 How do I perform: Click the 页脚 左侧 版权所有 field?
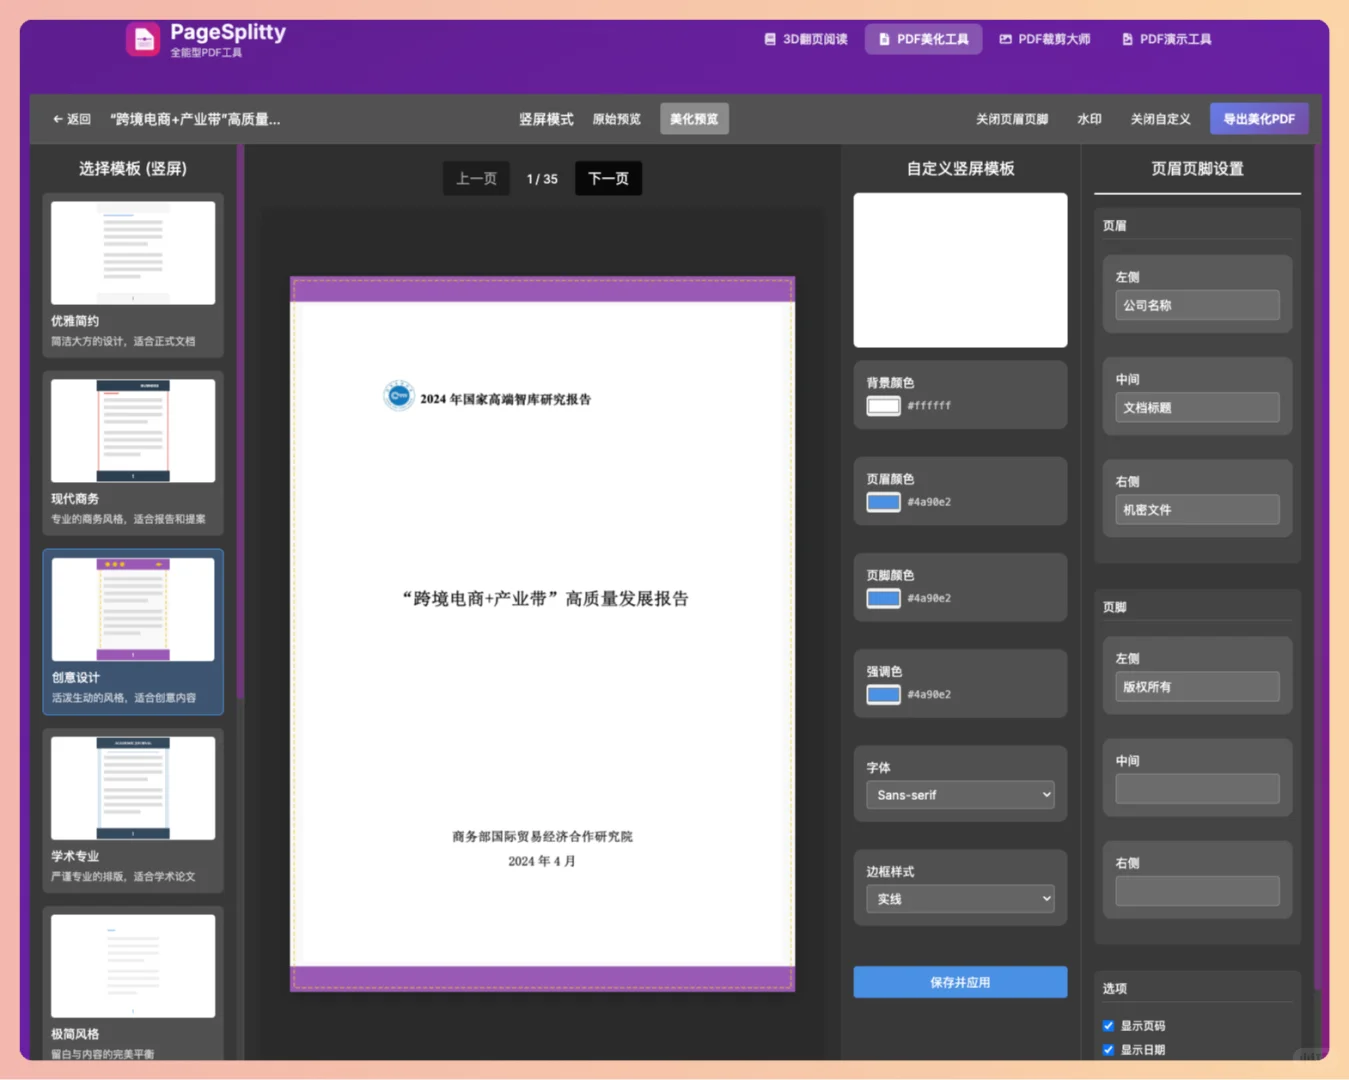tap(1197, 687)
